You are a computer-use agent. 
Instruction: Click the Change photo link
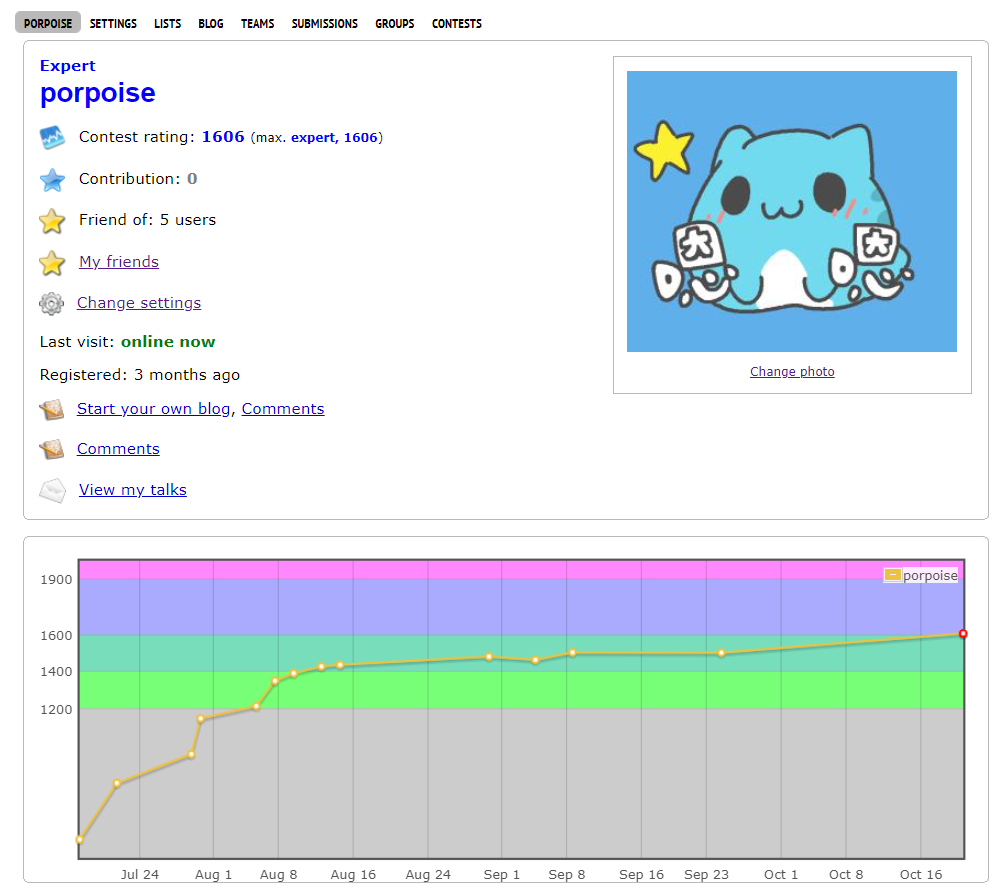coord(792,371)
